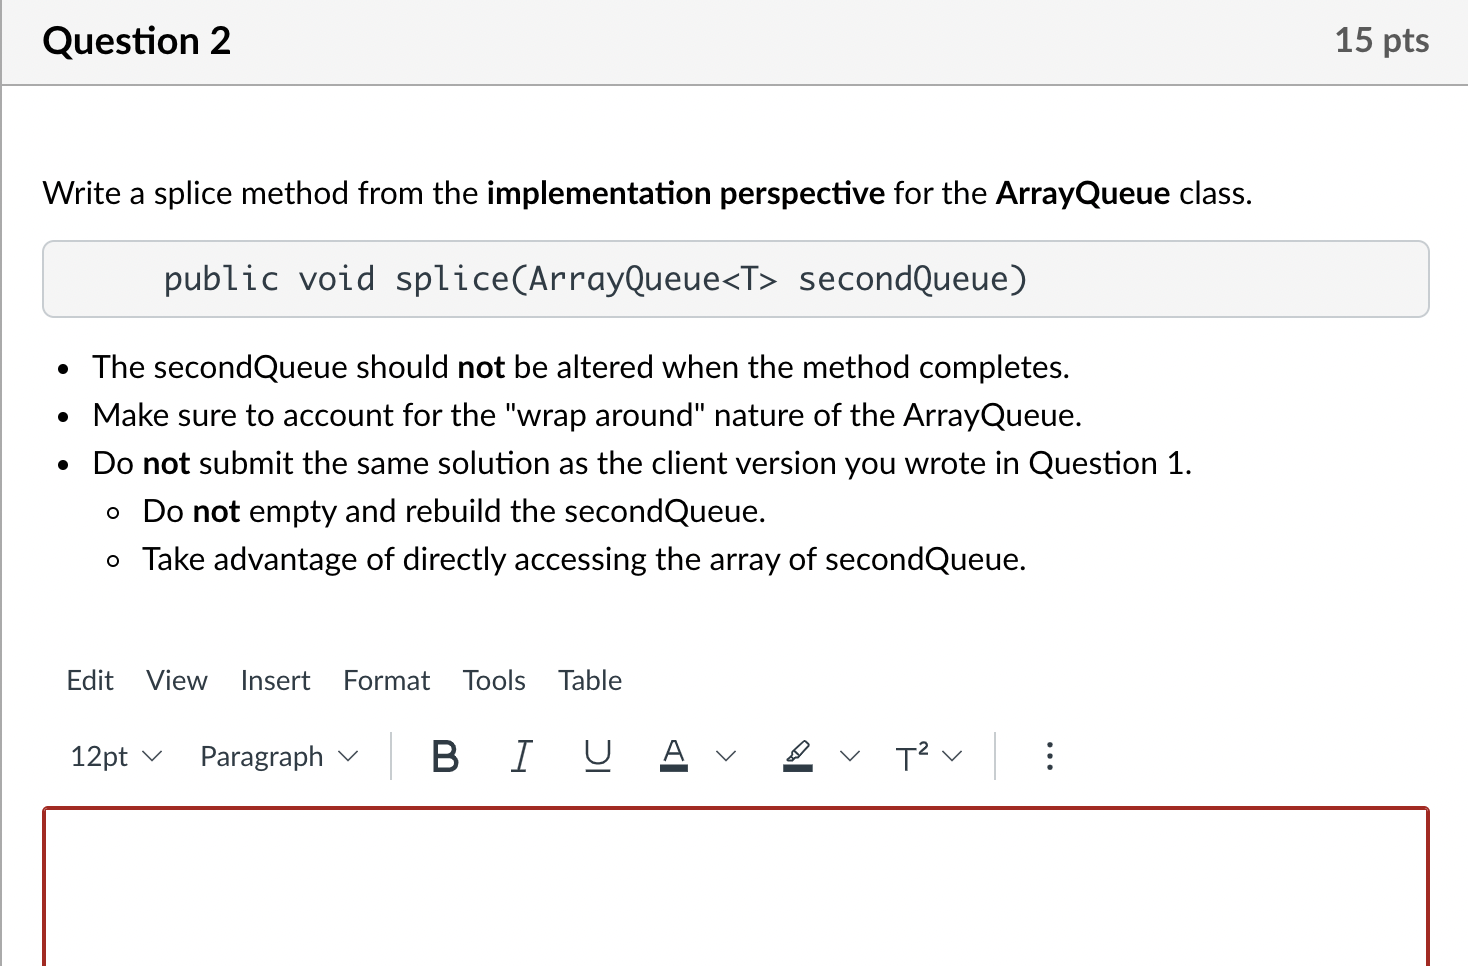Image resolution: width=1468 pixels, height=966 pixels.
Task: Open the Table menu
Action: (589, 681)
